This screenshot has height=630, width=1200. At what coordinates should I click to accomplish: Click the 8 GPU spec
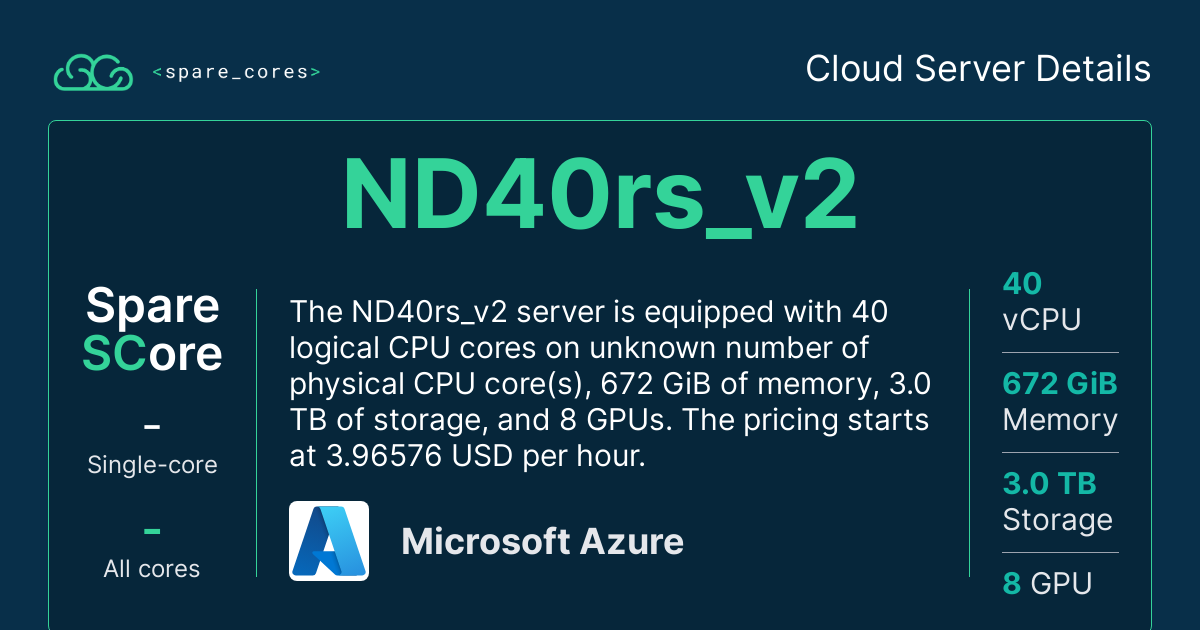point(1047,584)
